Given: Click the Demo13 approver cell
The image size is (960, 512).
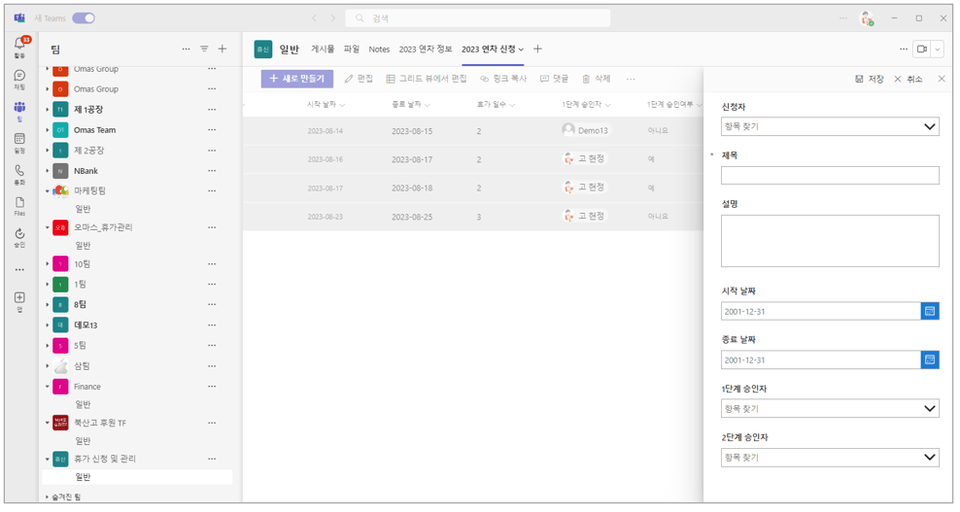Looking at the screenshot, I should 585,130.
